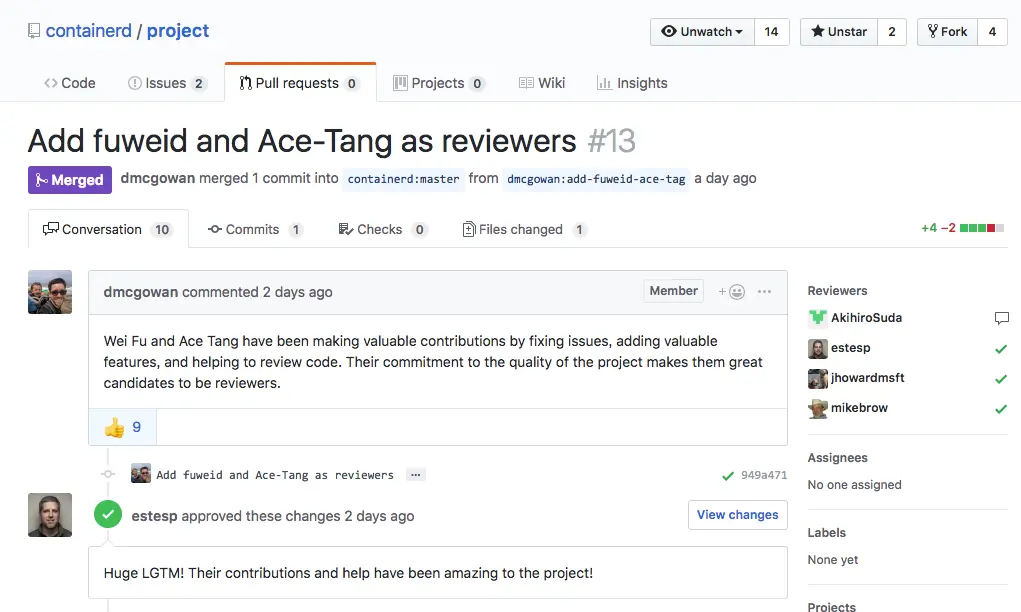1021x612 pixels.
Task: Click the Unstar button
Action: (x=839, y=31)
